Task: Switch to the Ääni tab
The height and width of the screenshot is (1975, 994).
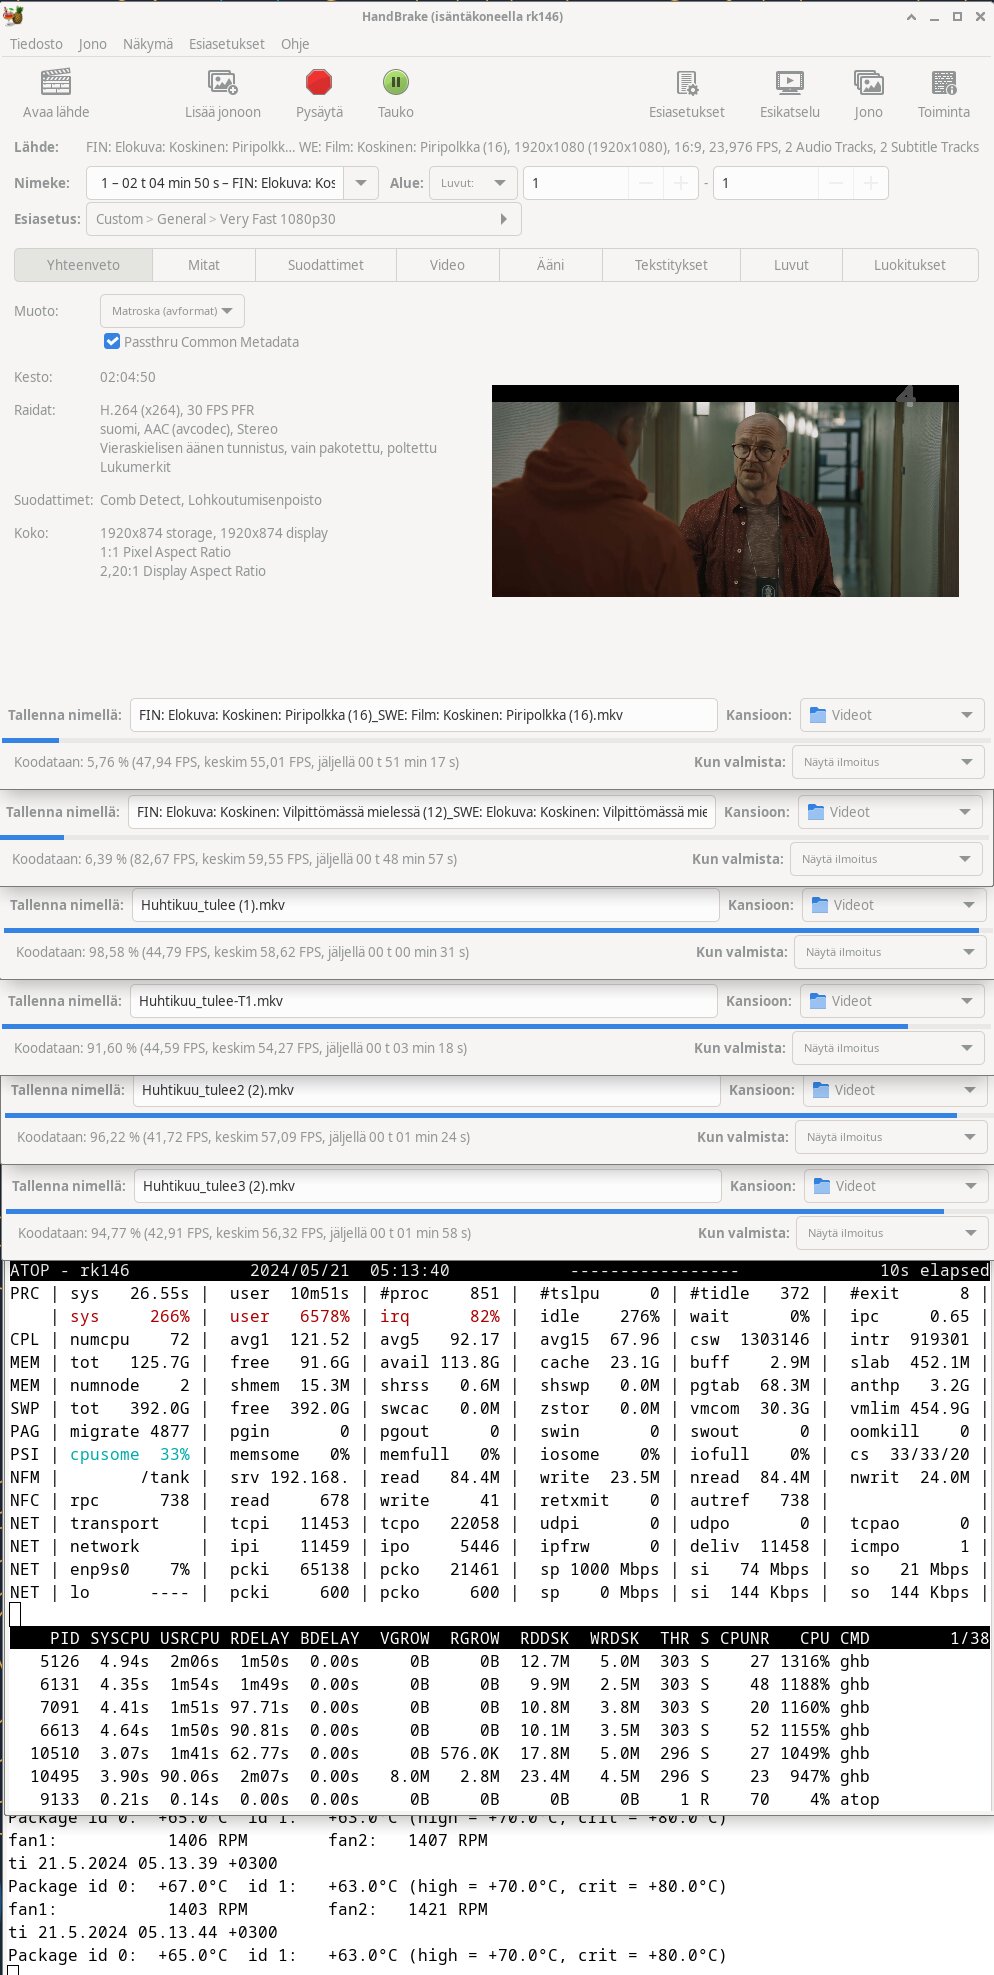Action: [x=550, y=265]
